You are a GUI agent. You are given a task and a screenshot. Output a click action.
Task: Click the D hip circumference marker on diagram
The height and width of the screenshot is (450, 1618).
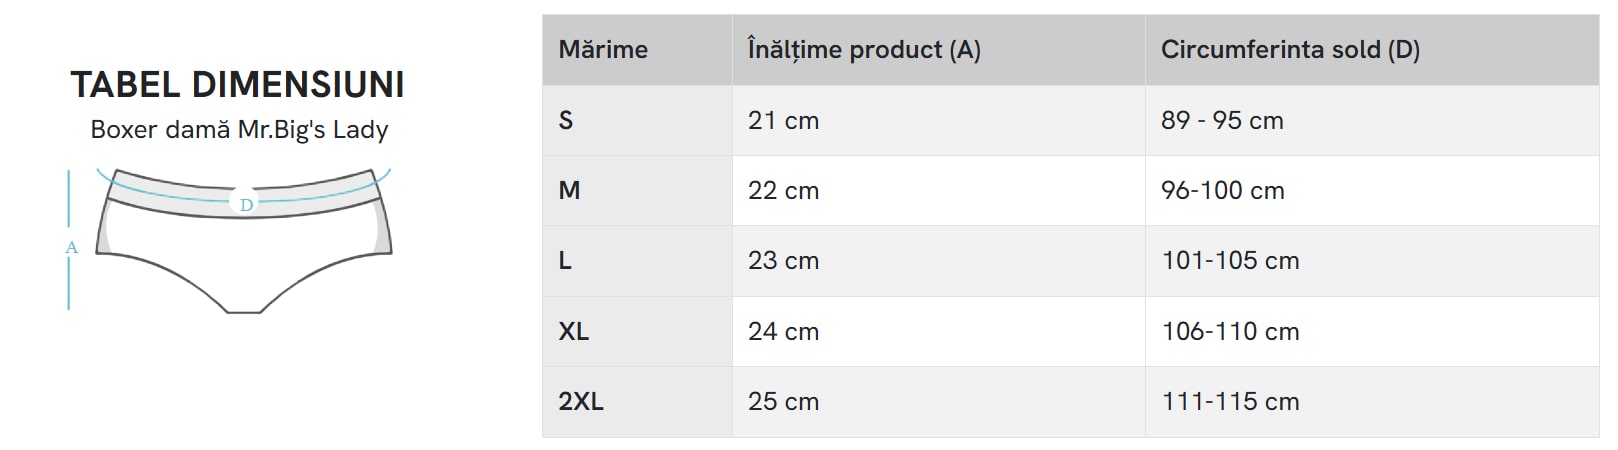click(246, 204)
